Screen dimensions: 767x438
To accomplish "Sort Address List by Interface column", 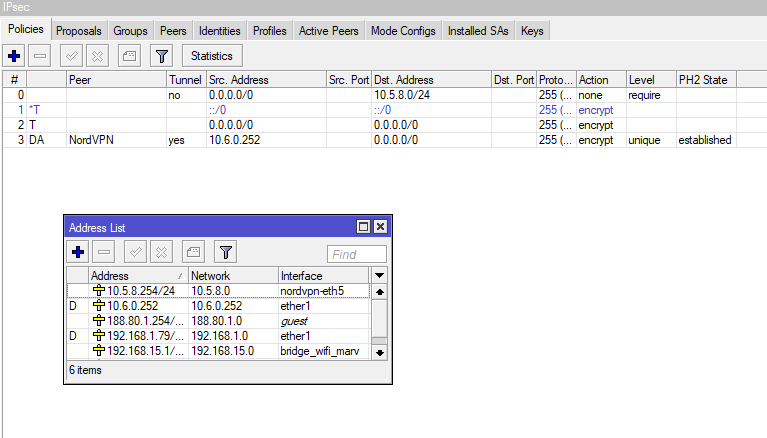I will click(323, 276).
